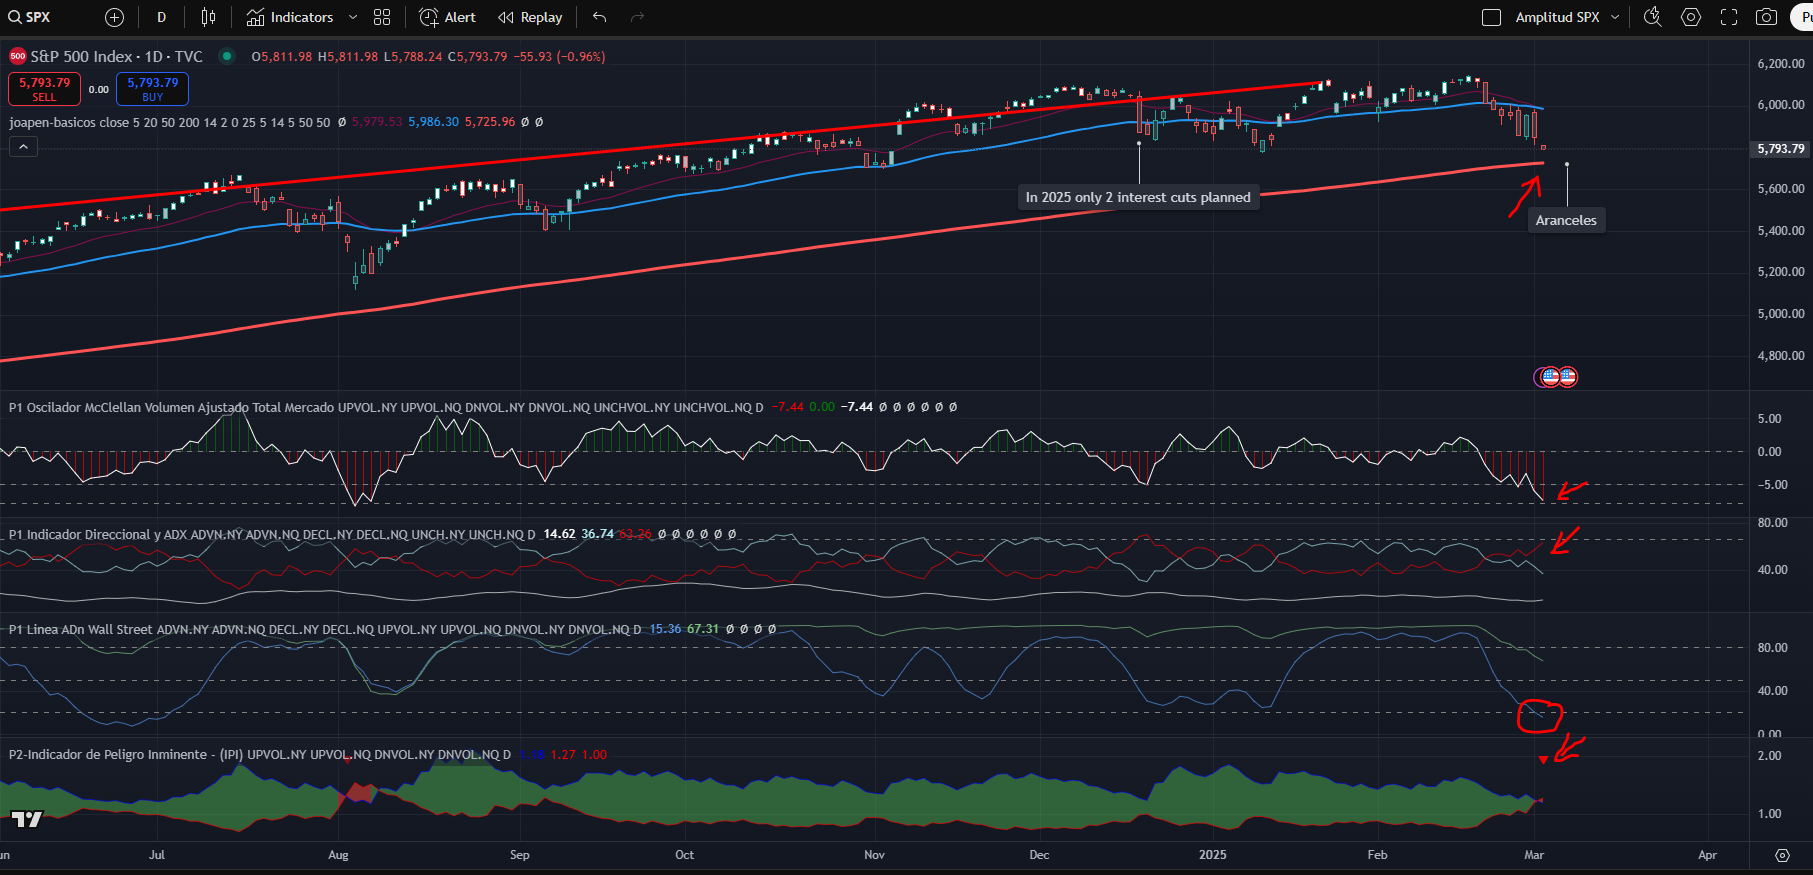Open the layout setup square icon
Viewport: 1813px width, 875px height.
tap(1491, 17)
